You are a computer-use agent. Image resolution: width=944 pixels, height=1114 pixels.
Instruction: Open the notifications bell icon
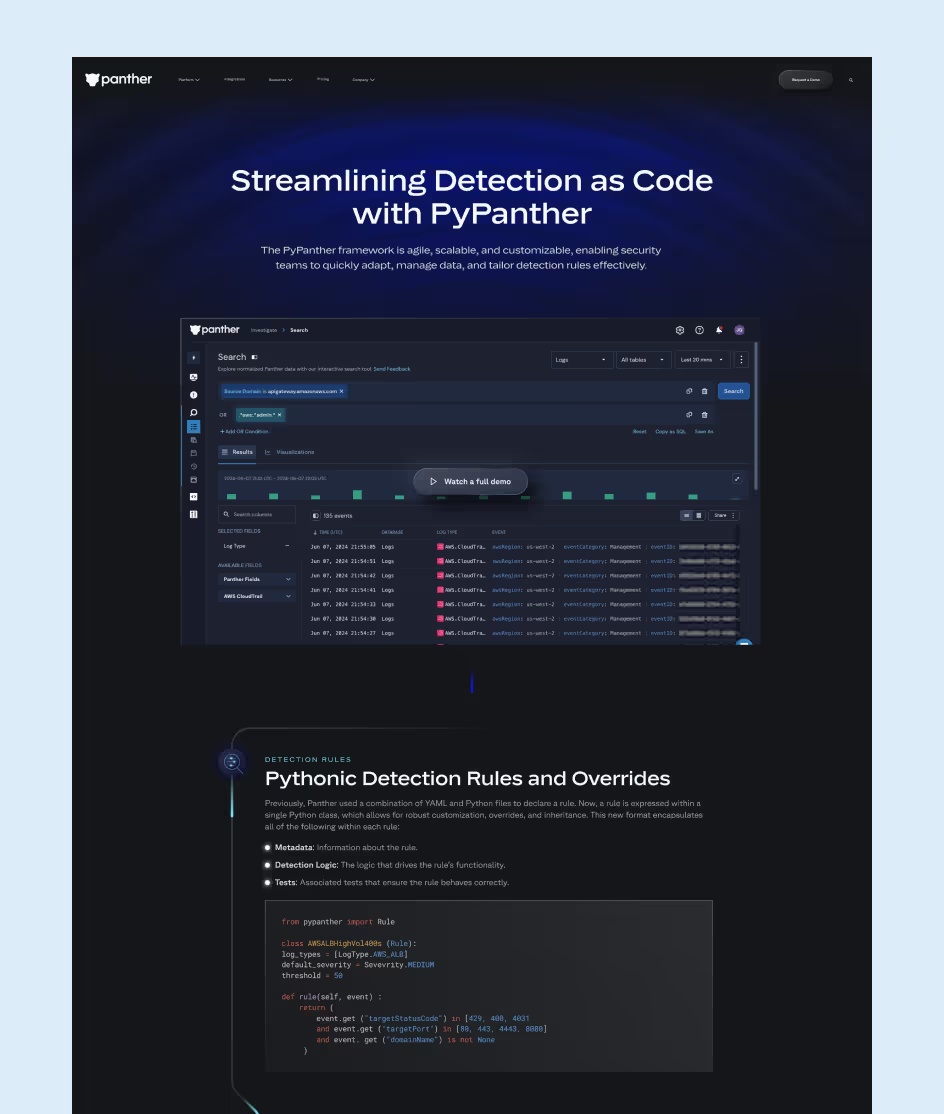719,330
